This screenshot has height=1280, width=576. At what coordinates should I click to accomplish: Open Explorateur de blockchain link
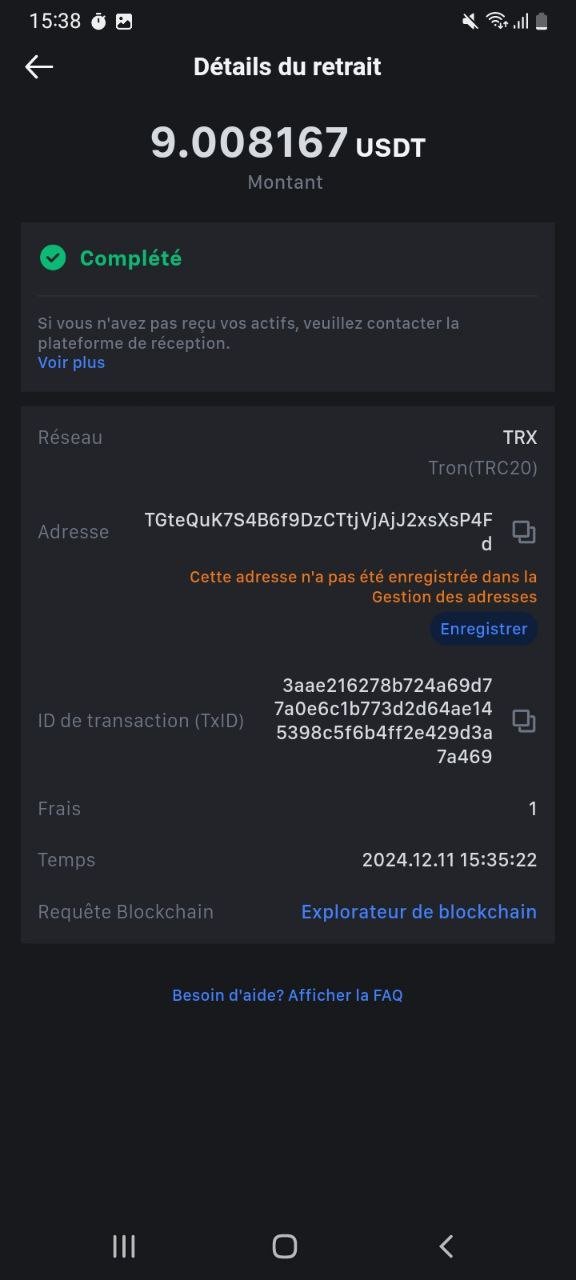pyautogui.click(x=419, y=912)
